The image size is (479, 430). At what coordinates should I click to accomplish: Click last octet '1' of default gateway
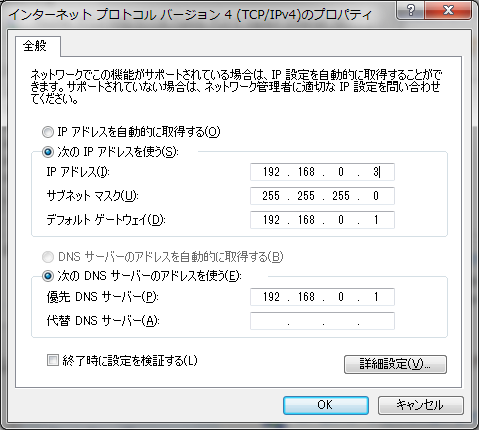coord(376,220)
